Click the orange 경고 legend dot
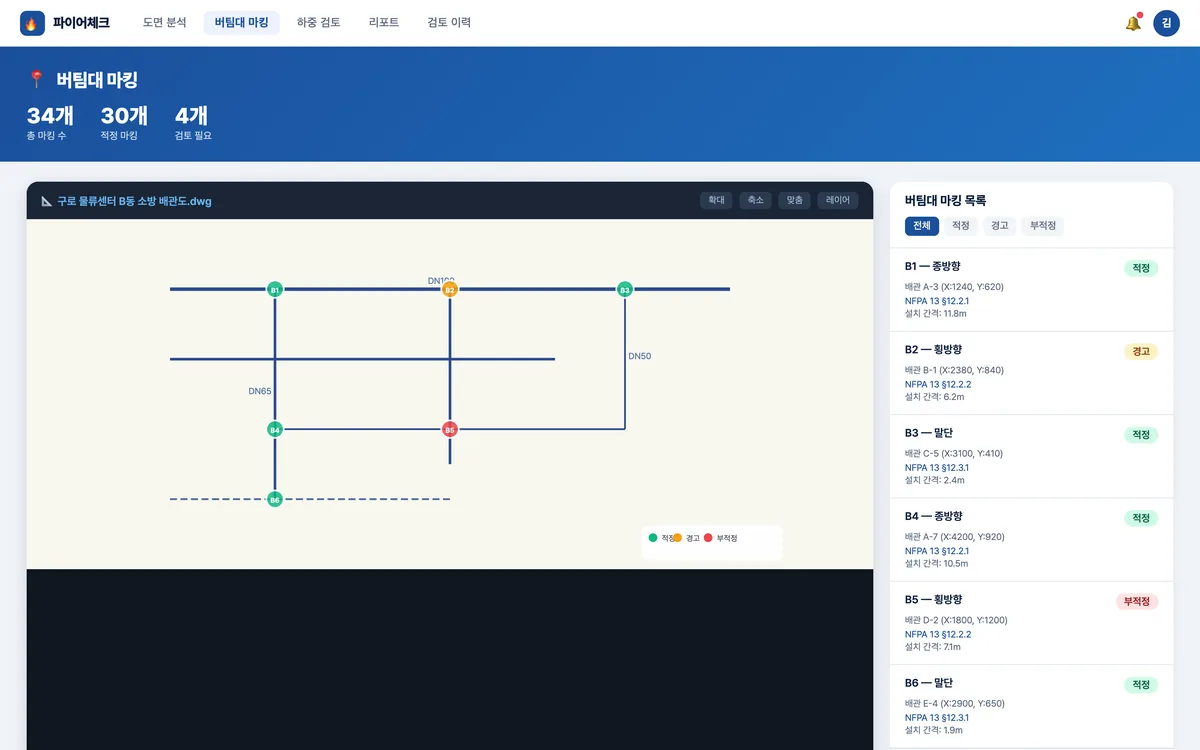Screen dimensions: 1200x750 677,538
